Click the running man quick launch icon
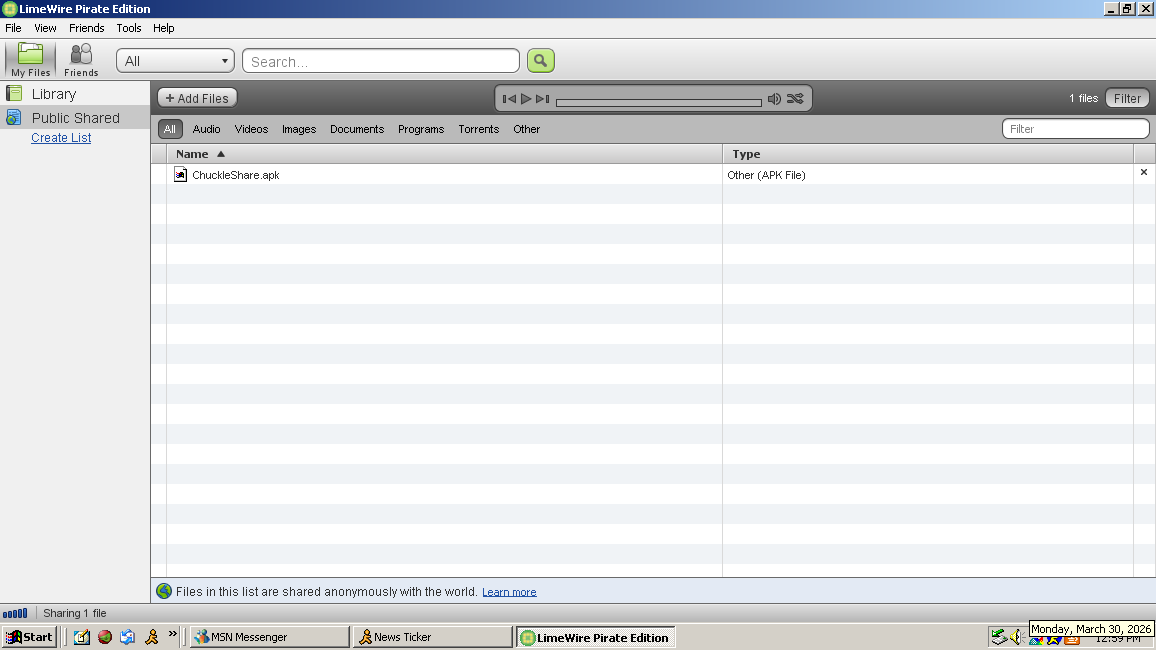1156x650 pixels. [x=152, y=637]
